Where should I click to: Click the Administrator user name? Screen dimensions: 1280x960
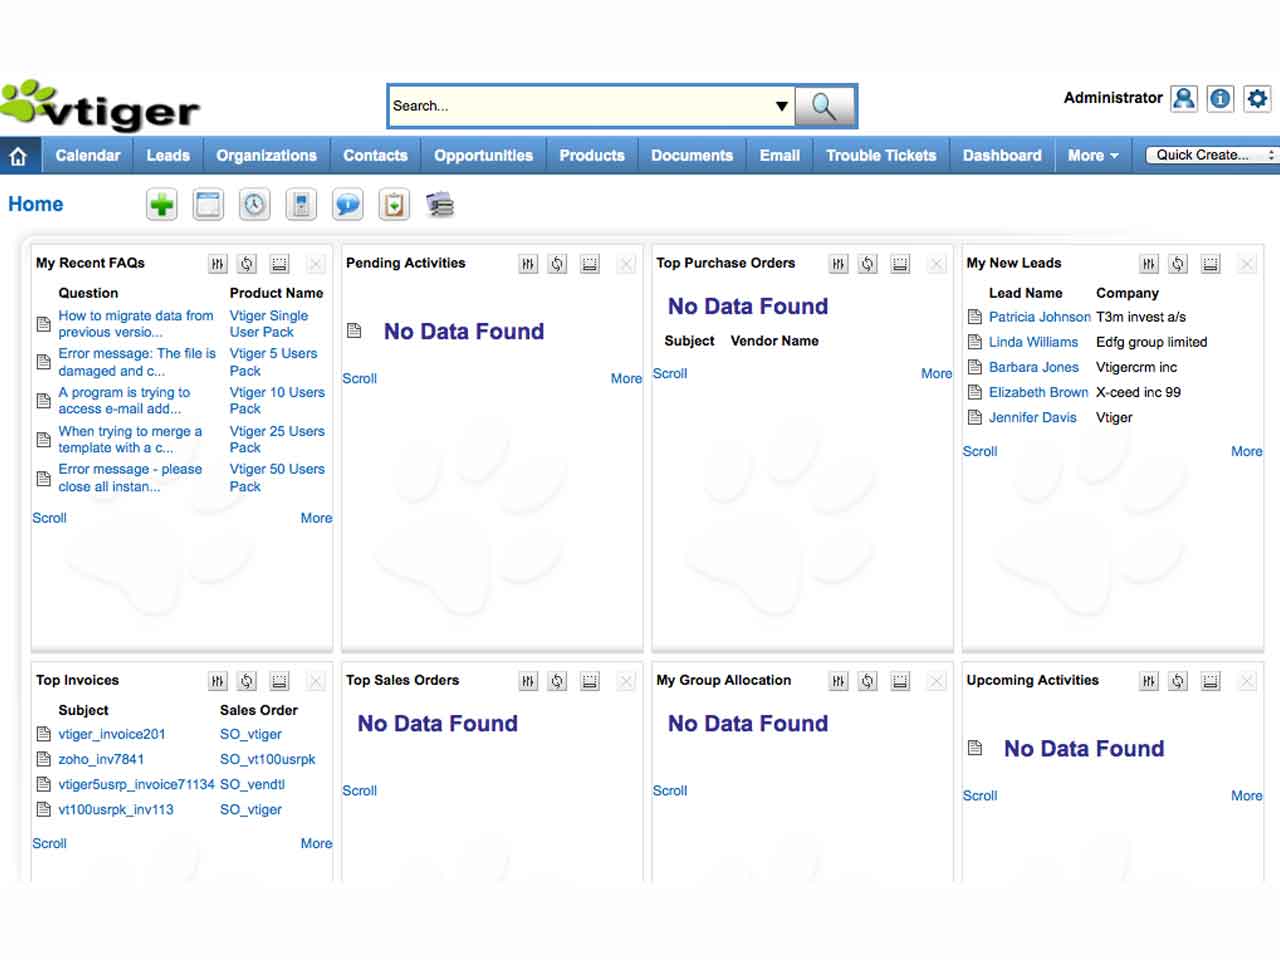(x=1113, y=98)
